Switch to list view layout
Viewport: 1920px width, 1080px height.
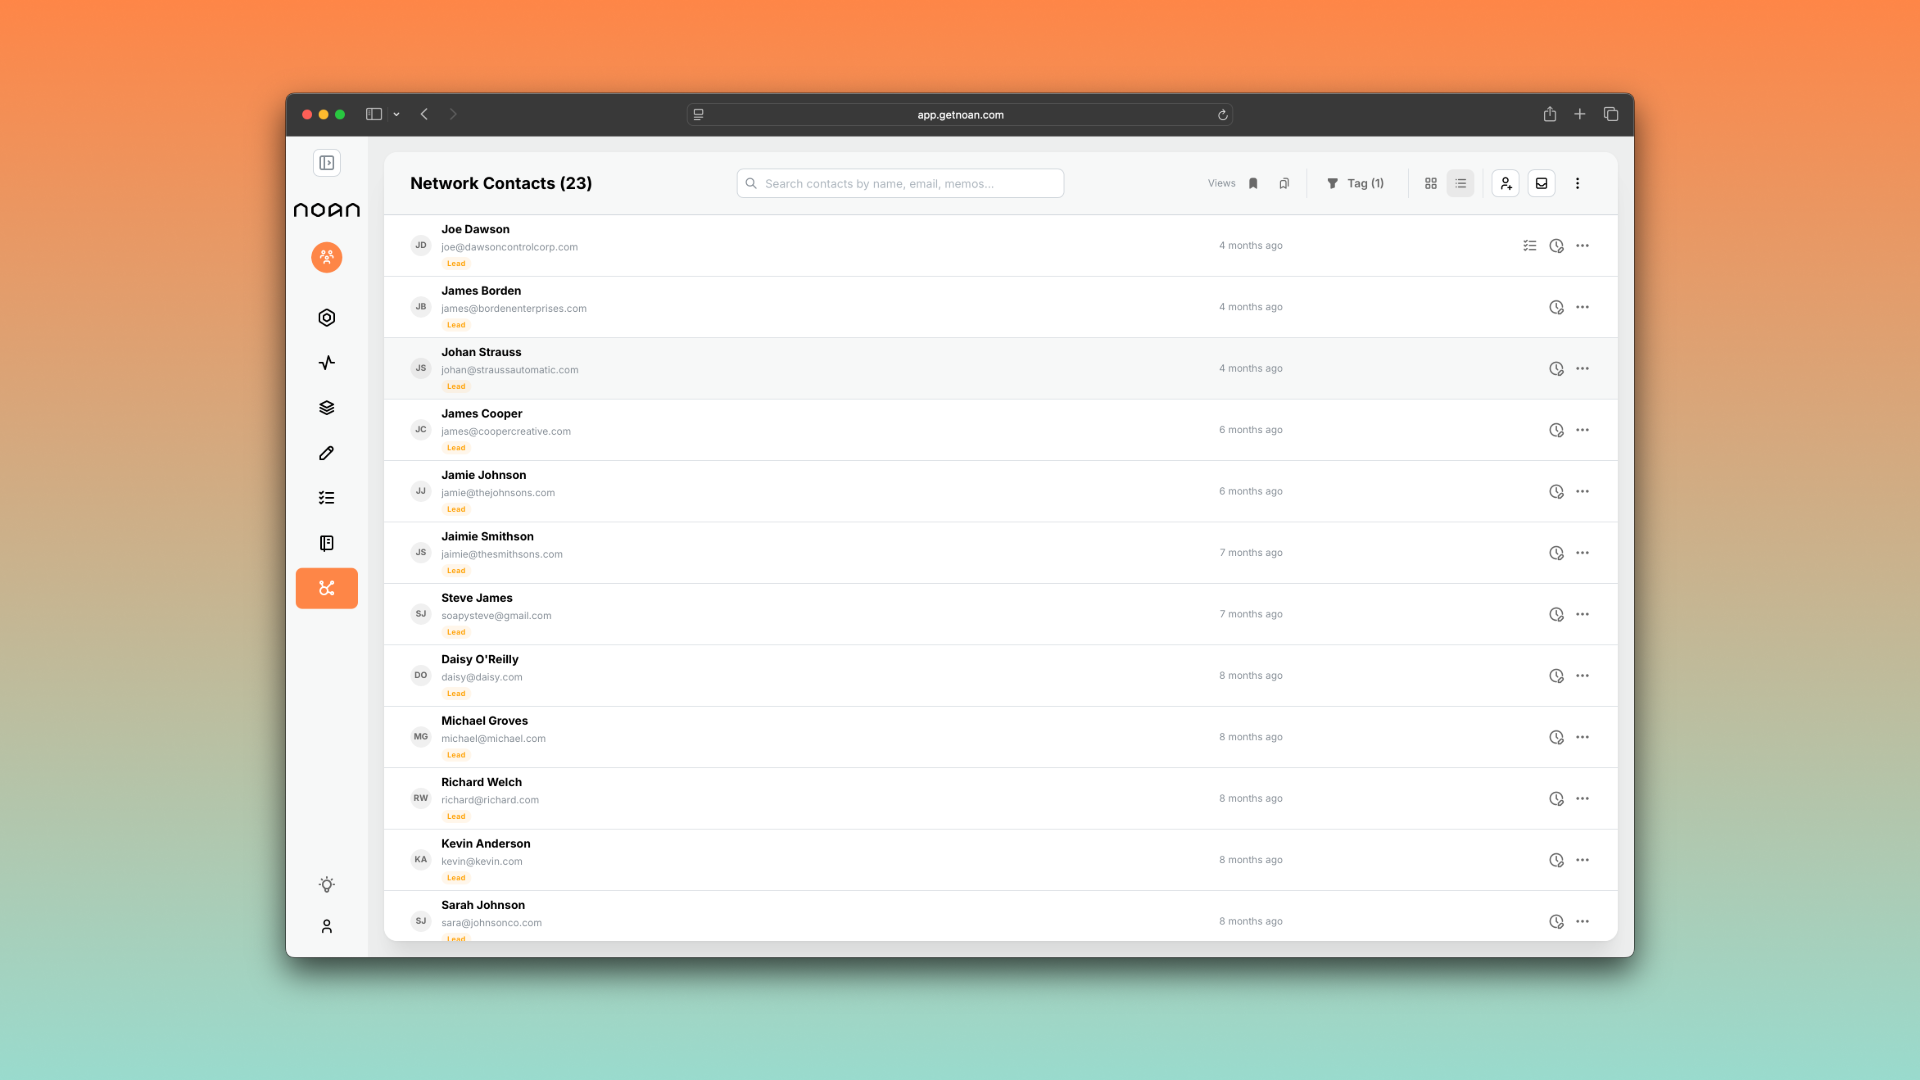tap(1460, 183)
